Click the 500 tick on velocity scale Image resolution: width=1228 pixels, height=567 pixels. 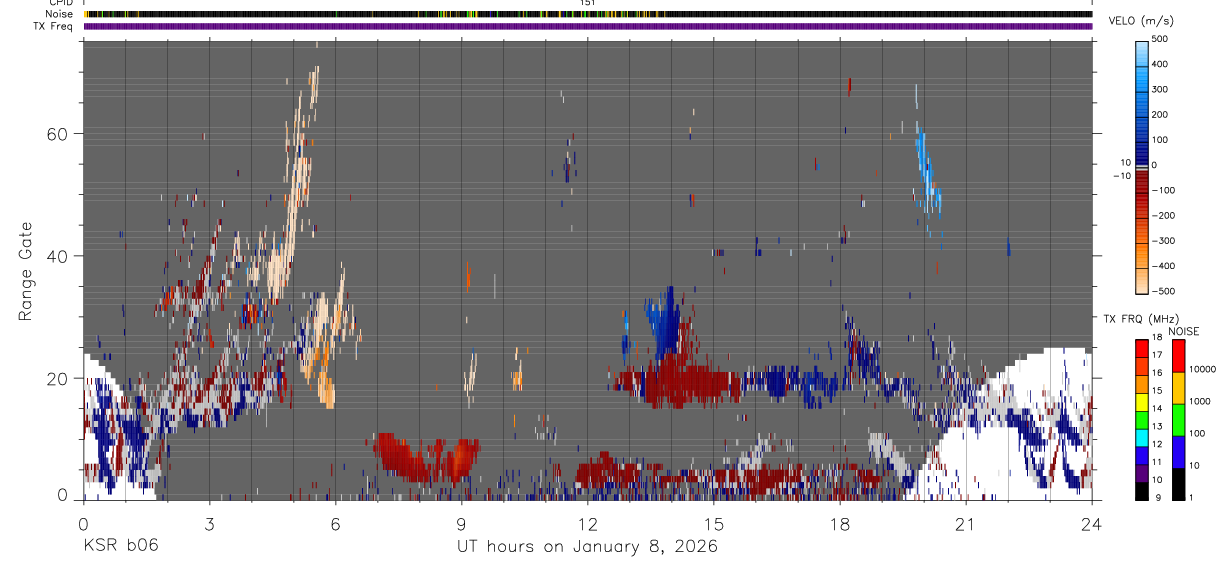tap(1162, 39)
